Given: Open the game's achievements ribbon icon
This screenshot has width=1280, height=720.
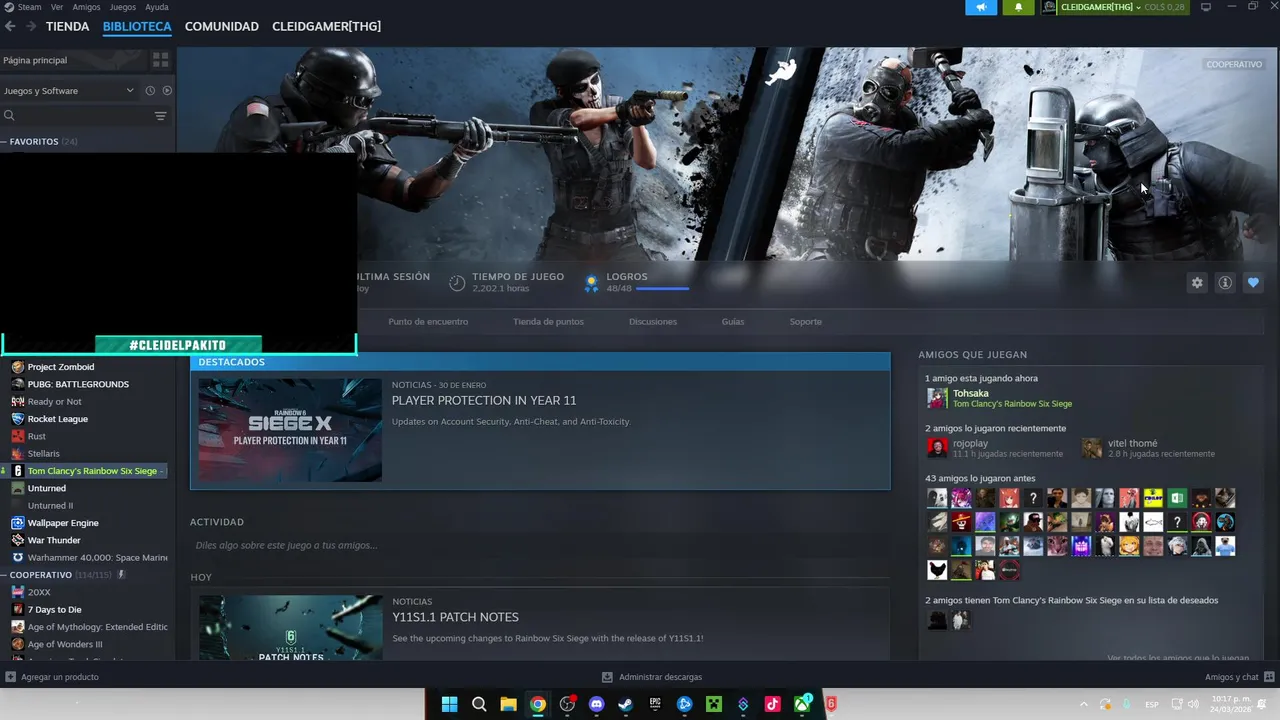Looking at the screenshot, I should click(x=591, y=283).
